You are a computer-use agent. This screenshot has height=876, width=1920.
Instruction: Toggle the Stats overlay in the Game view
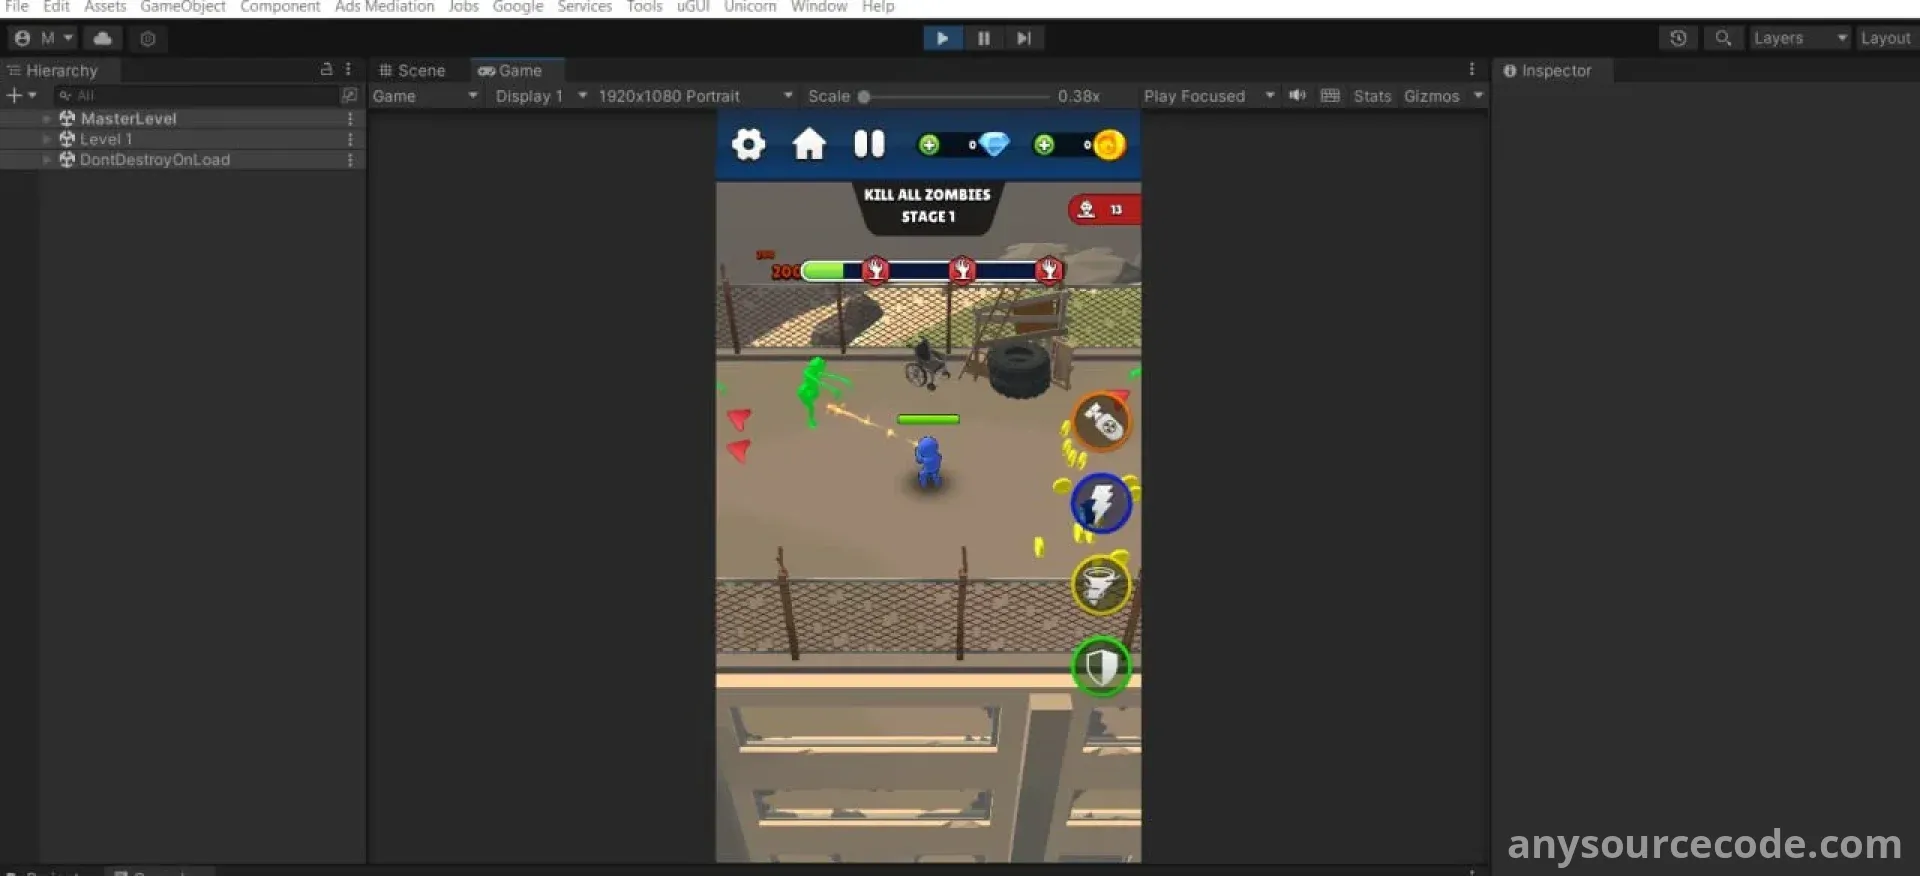coord(1372,96)
